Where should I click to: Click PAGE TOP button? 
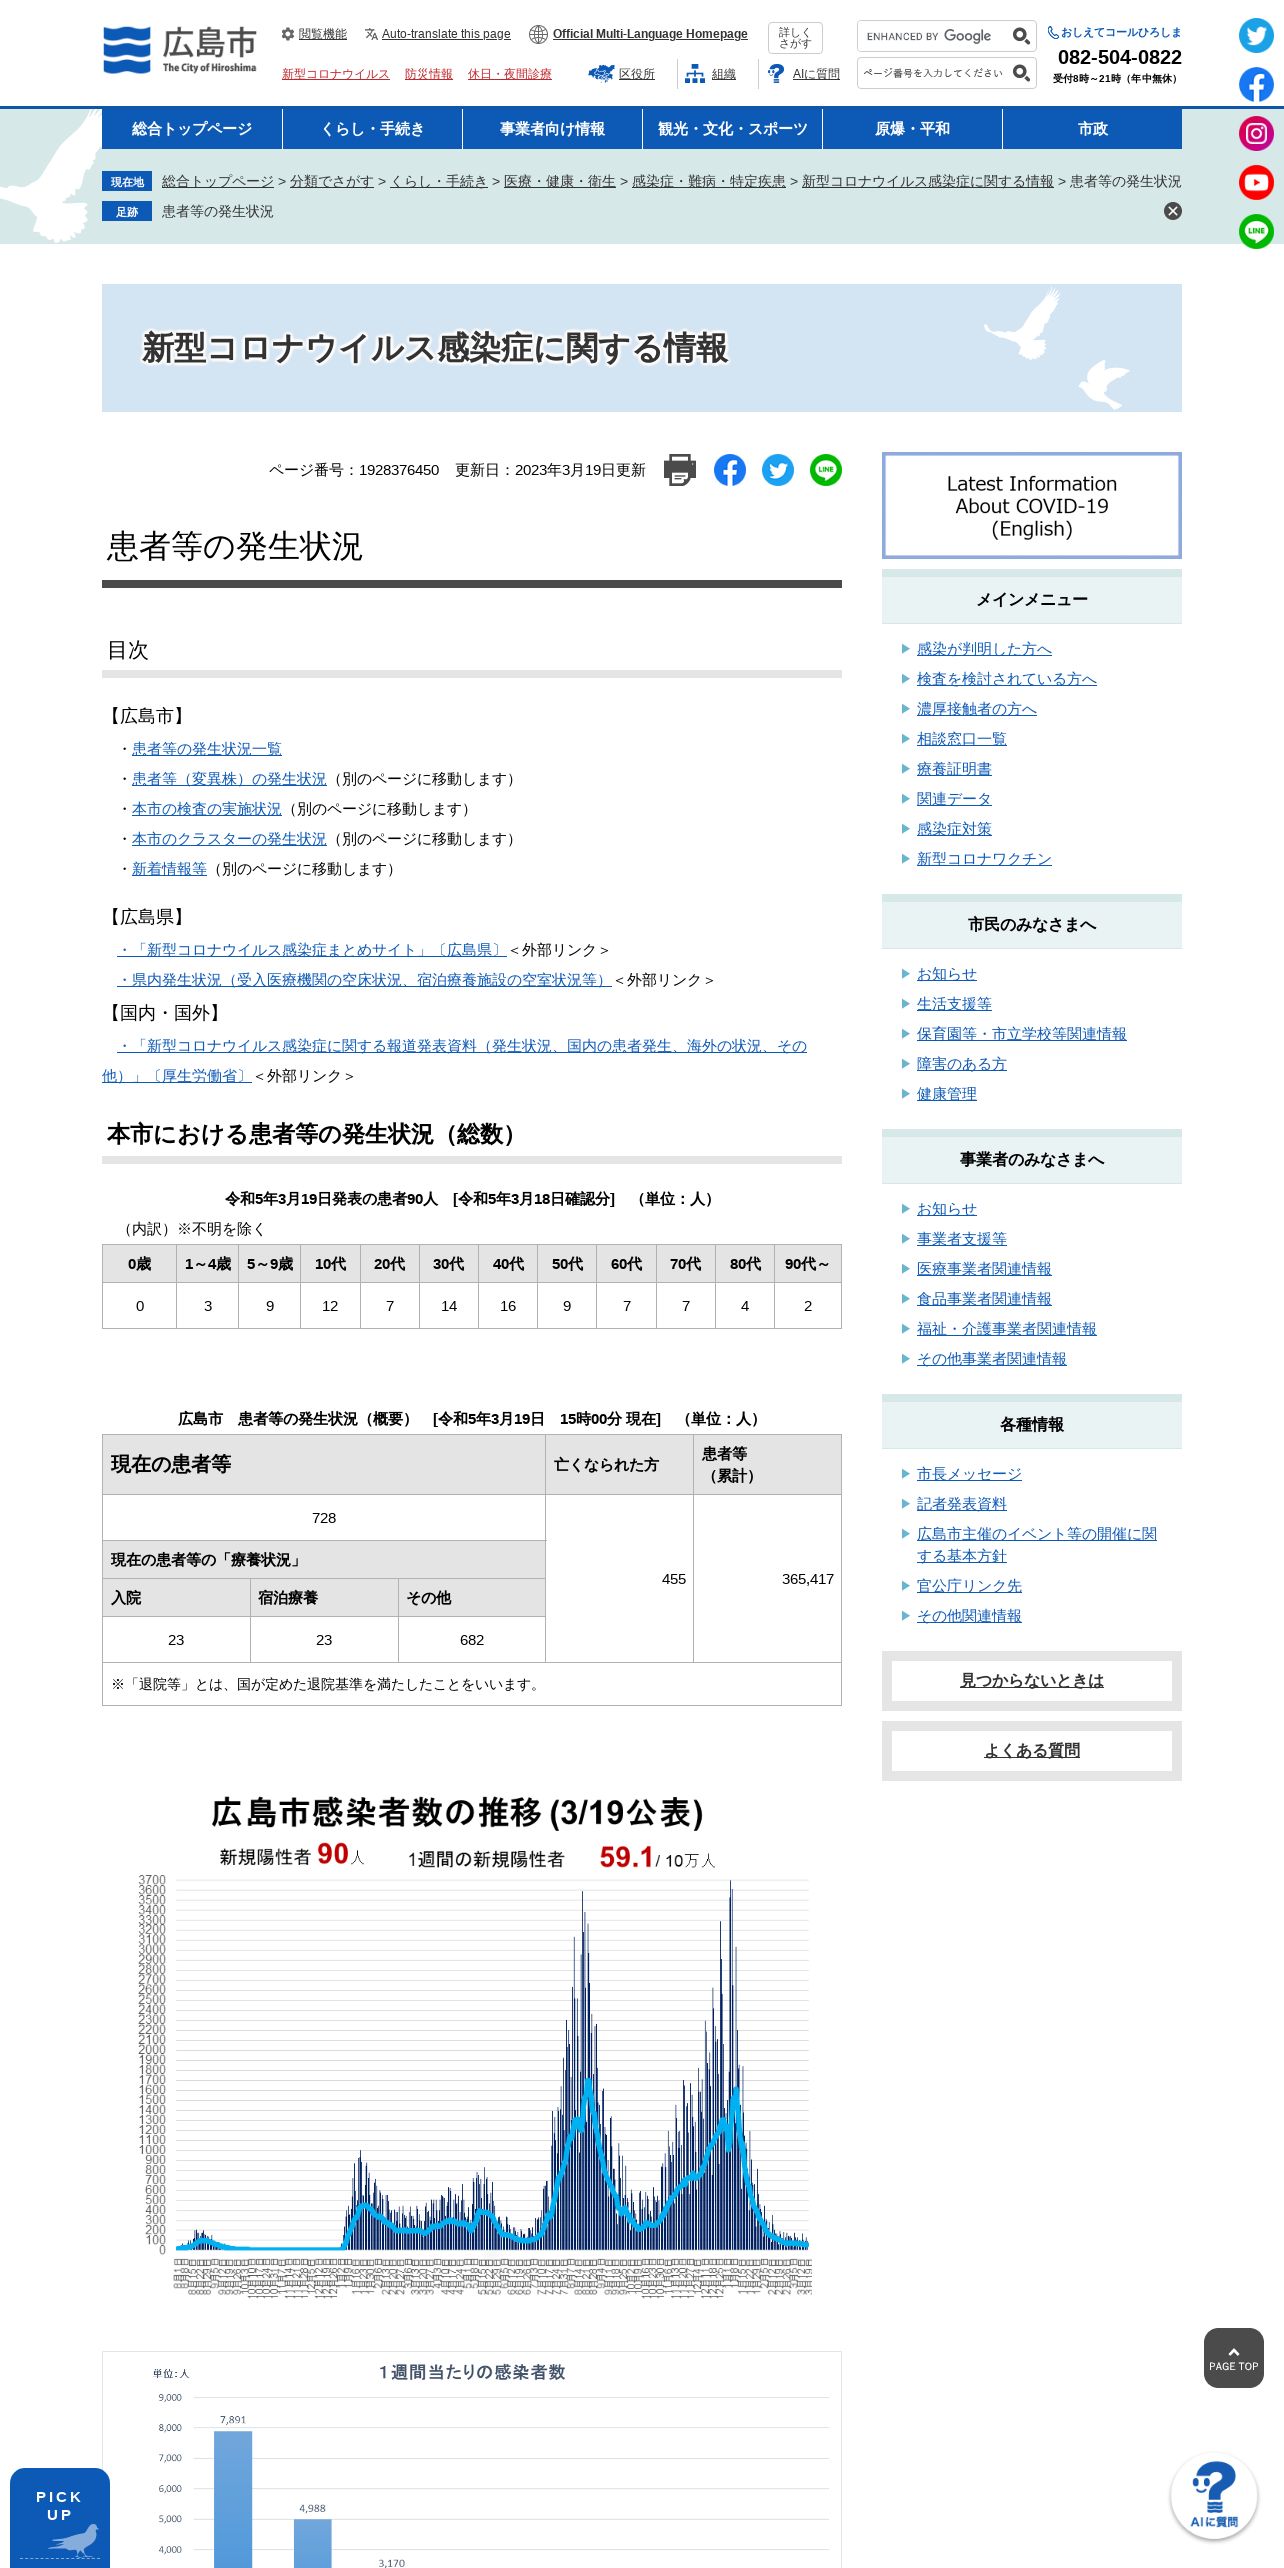pyautogui.click(x=1234, y=2358)
